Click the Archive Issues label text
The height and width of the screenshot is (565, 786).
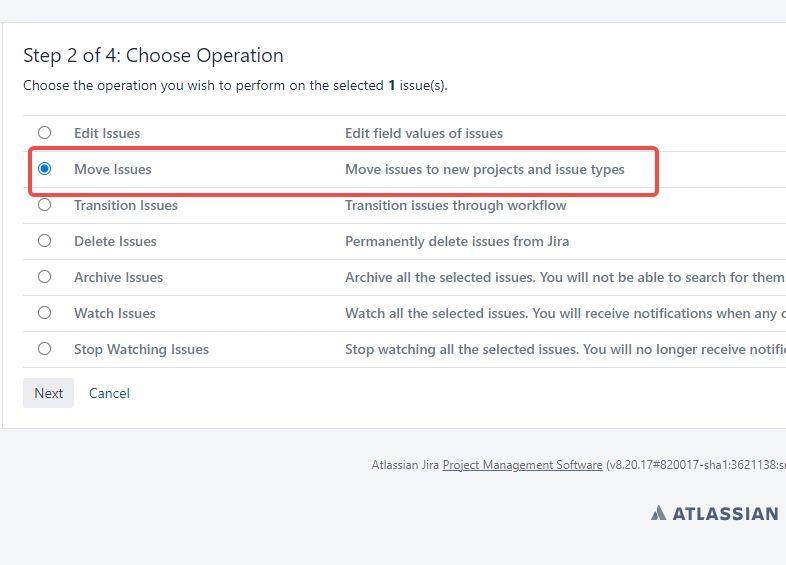(118, 277)
